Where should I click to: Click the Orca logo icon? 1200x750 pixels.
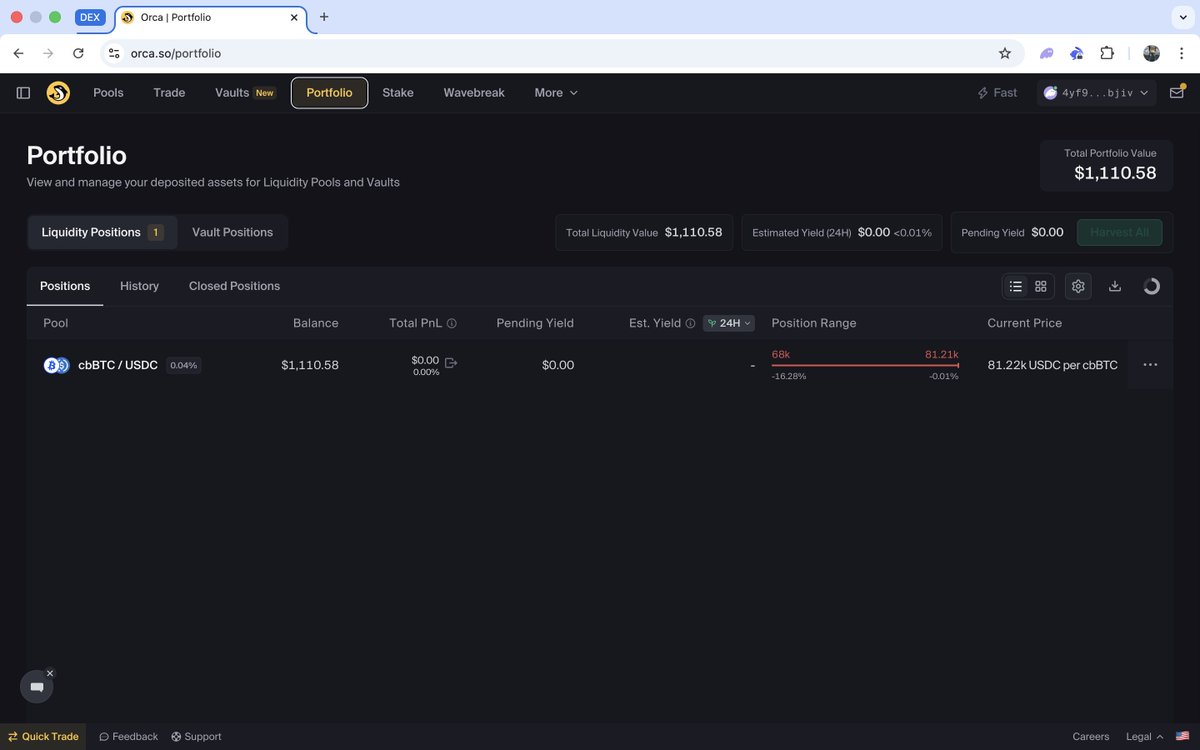coord(58,93)
